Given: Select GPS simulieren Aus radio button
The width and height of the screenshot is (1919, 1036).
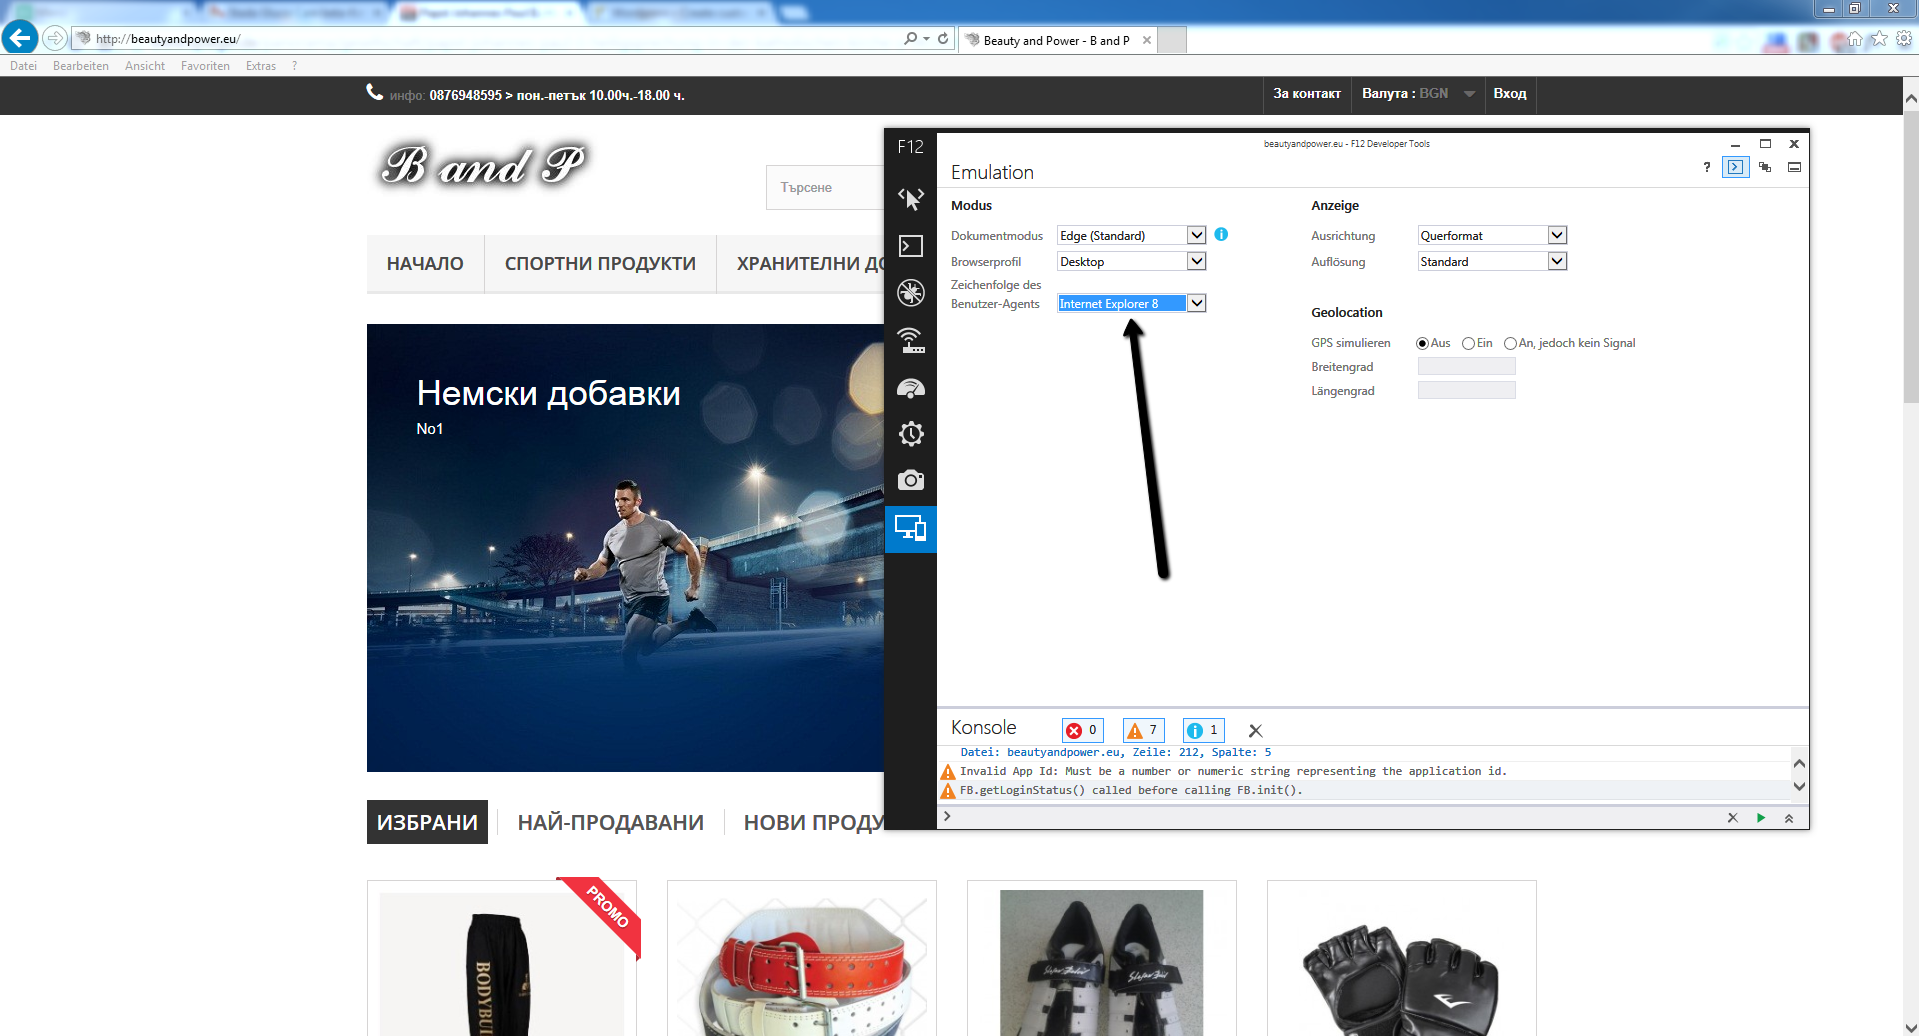Looking at the screenshot, I should tap(1422, 343).
